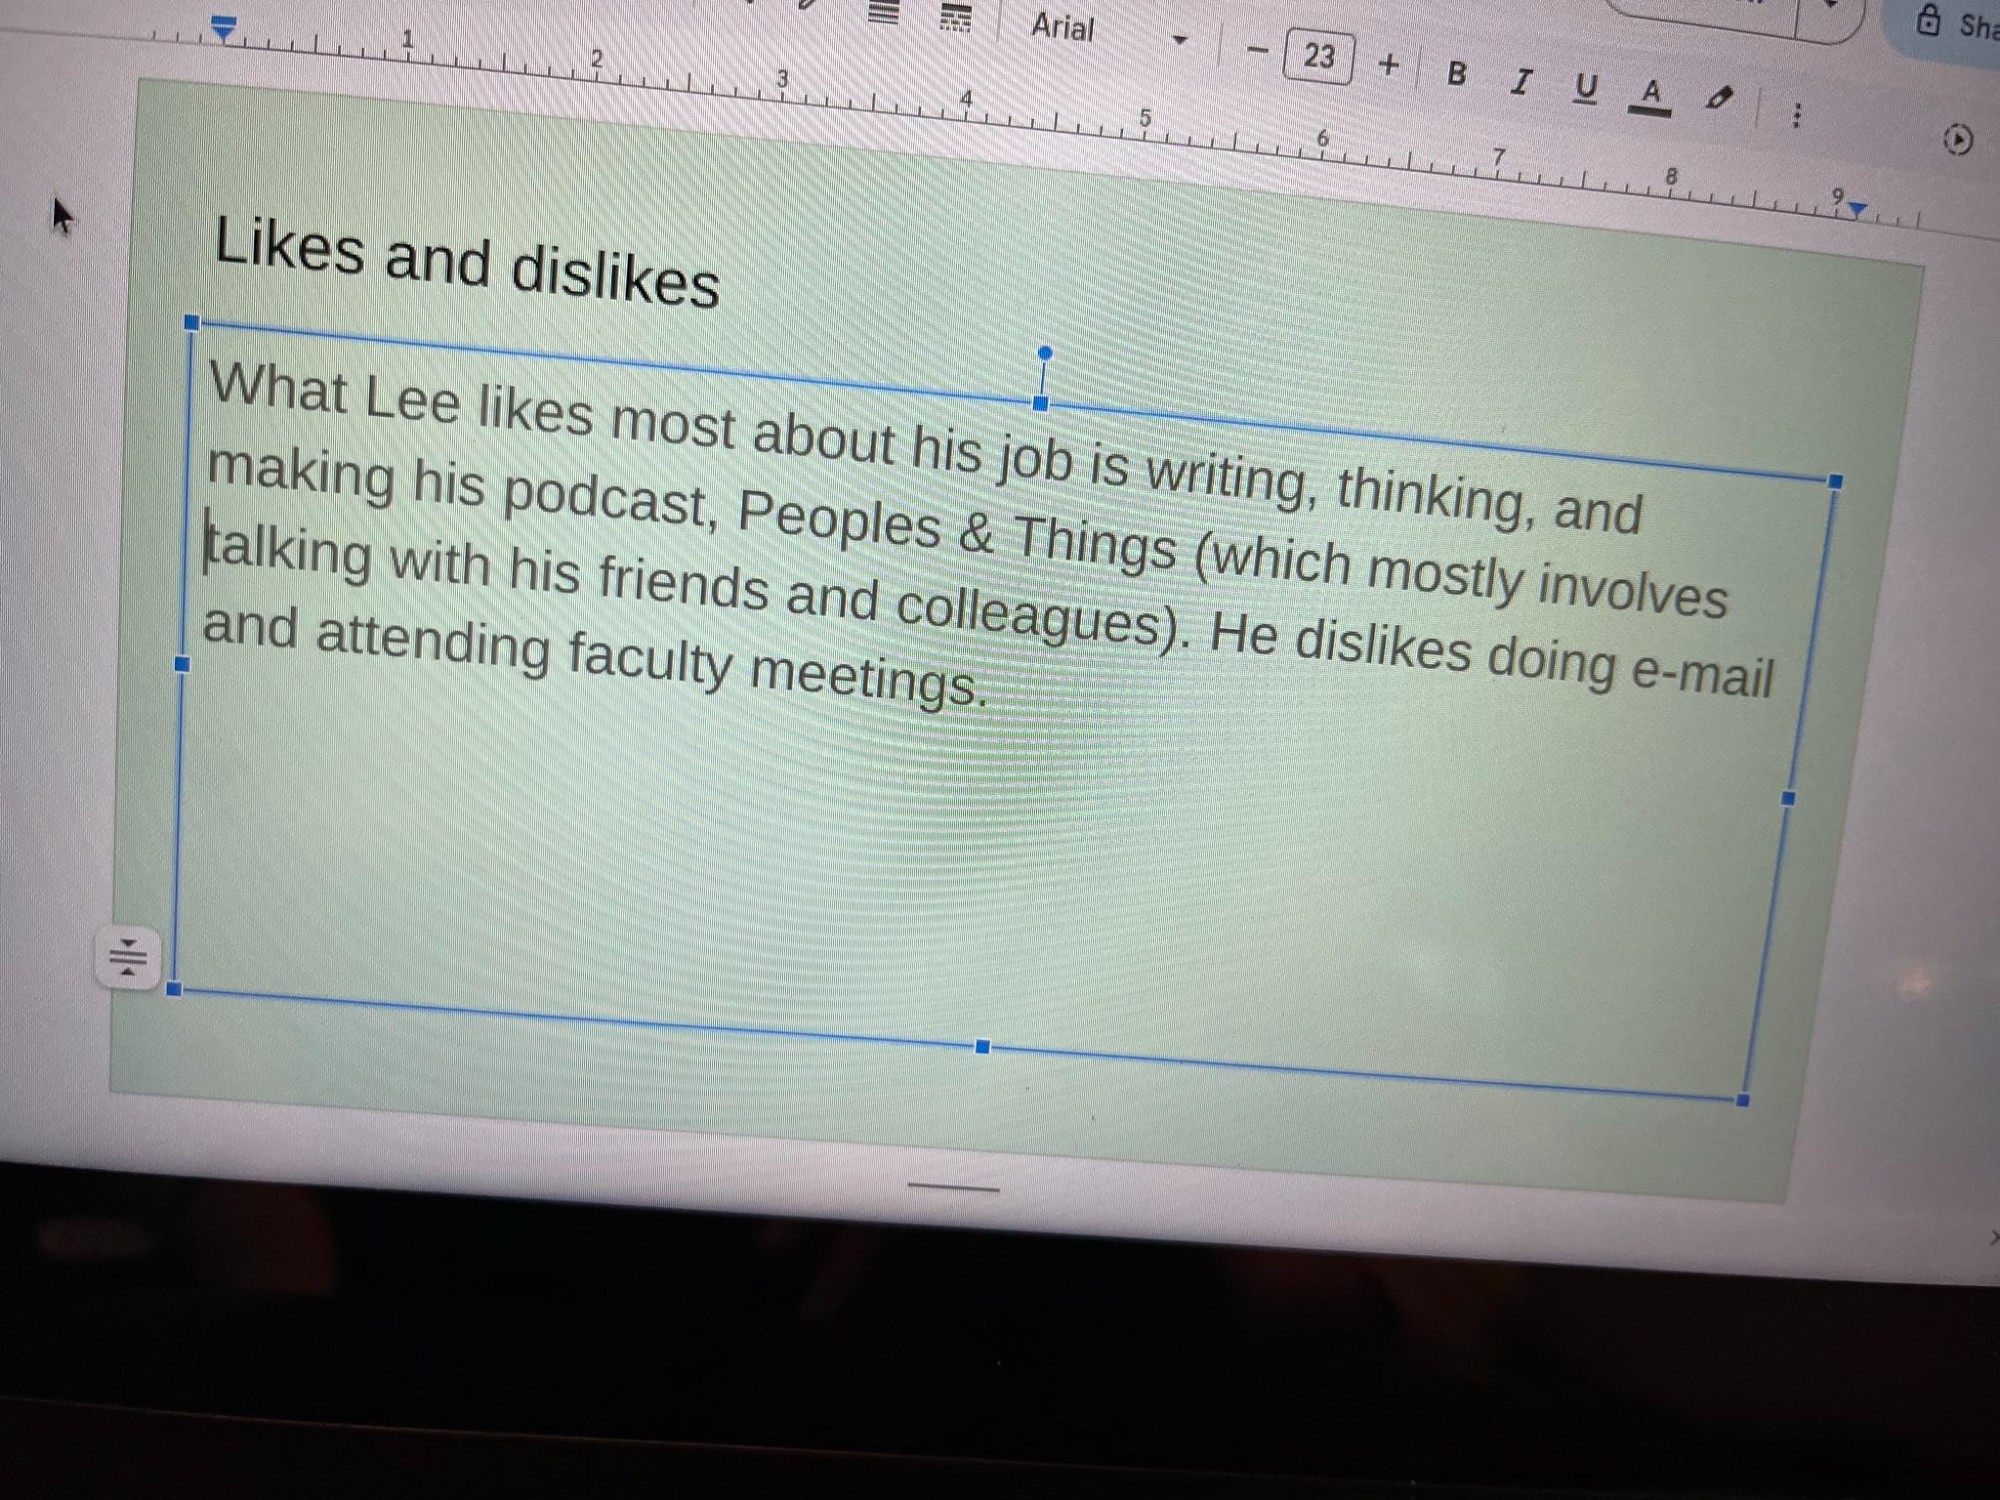Viewport: 2000px width, 1500px height.
Task: Click the circular play motion icon
Action: (x=1957, y=139)
